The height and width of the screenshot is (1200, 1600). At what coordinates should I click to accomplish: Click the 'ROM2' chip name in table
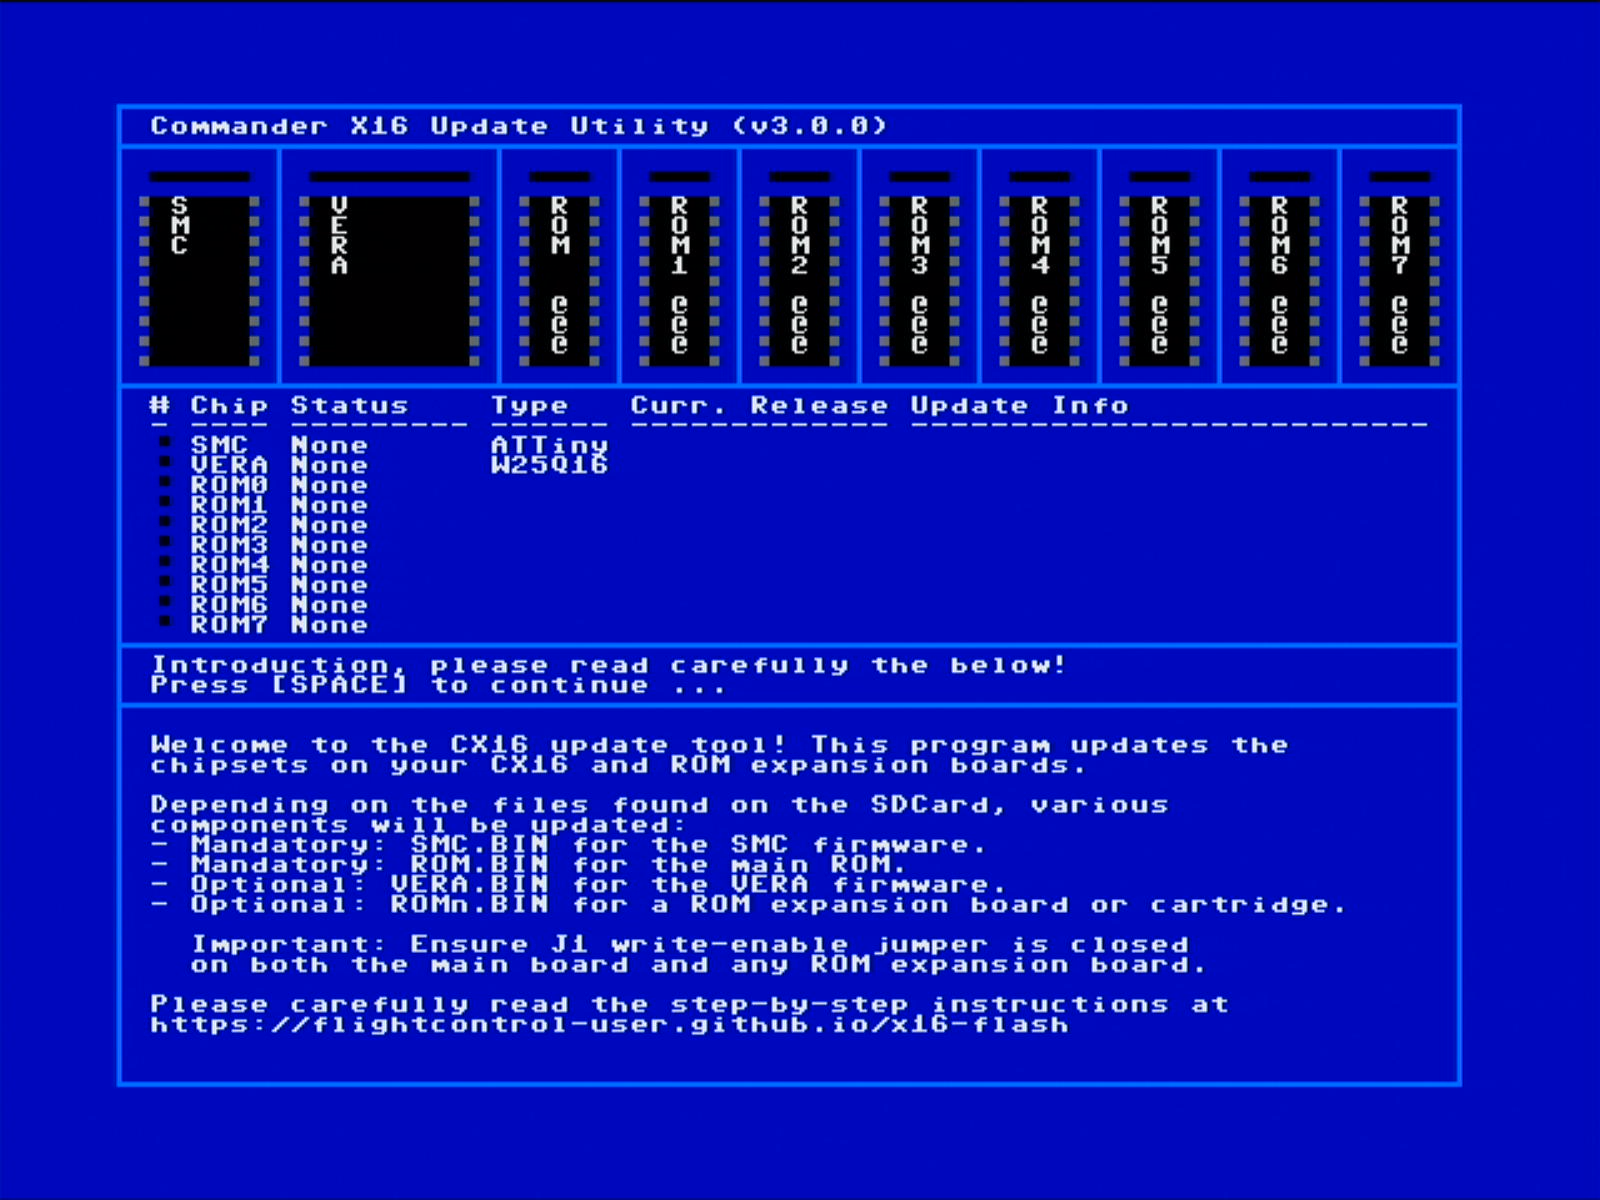pyautogui.click(x=229, y=525)
